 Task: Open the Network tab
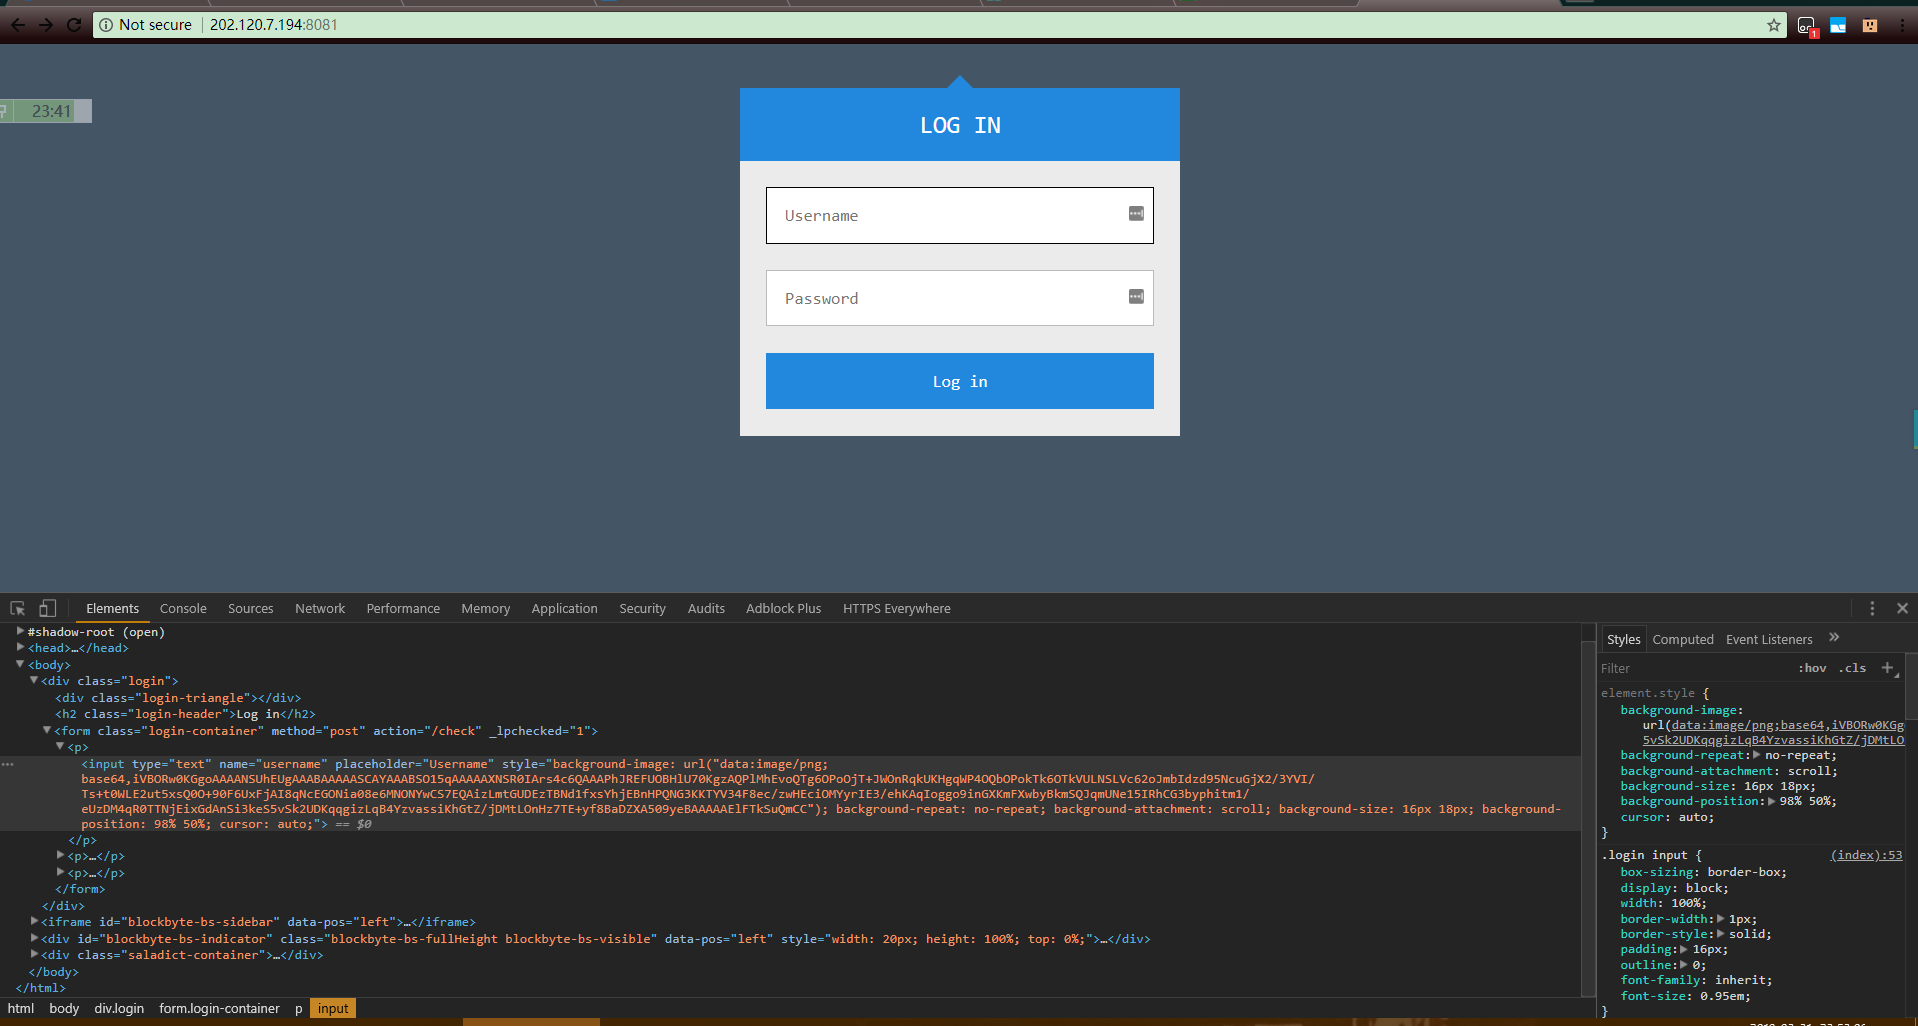tap(319, 608)
